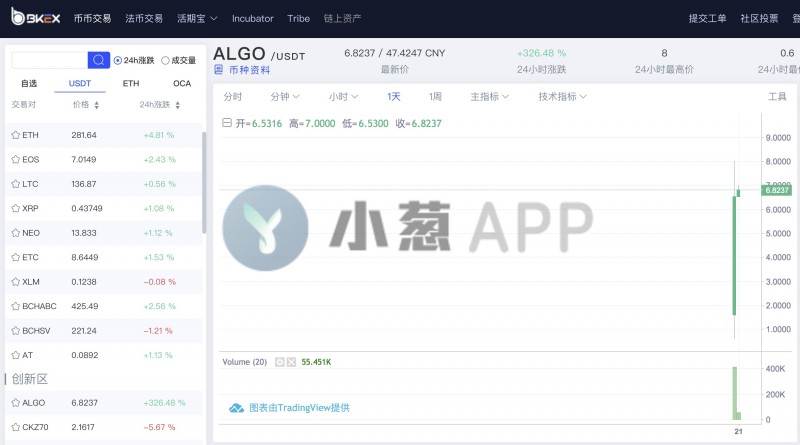Open Incubator in top navigation

253,19
